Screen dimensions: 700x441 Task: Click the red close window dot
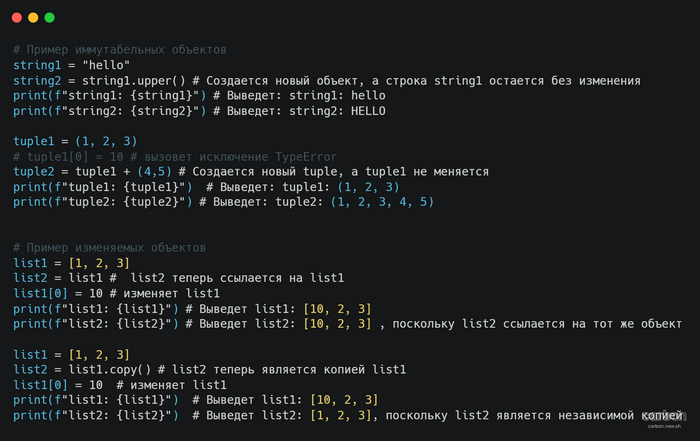tap(16, 18)
